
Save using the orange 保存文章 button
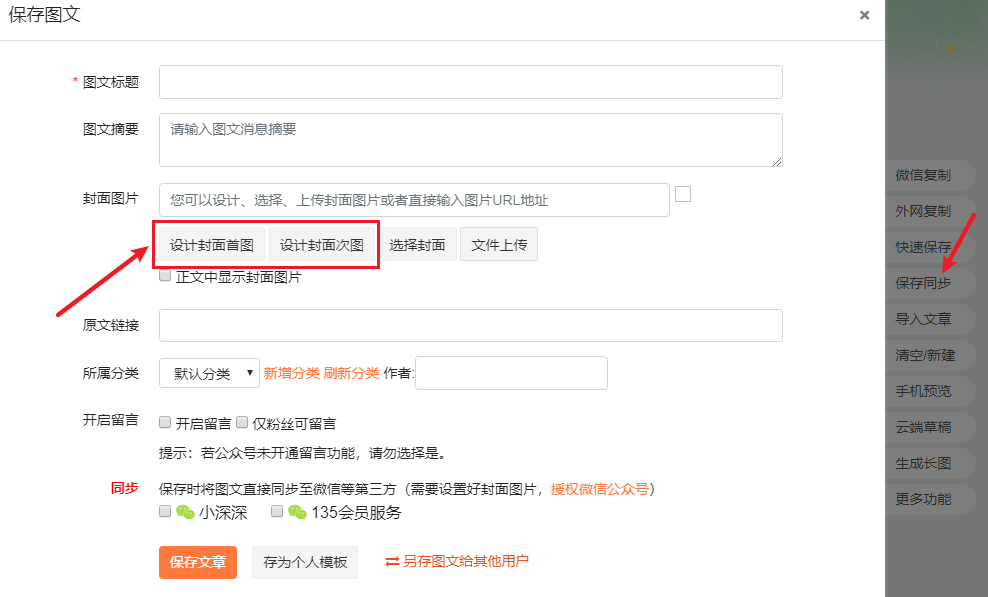click(198, 562)
